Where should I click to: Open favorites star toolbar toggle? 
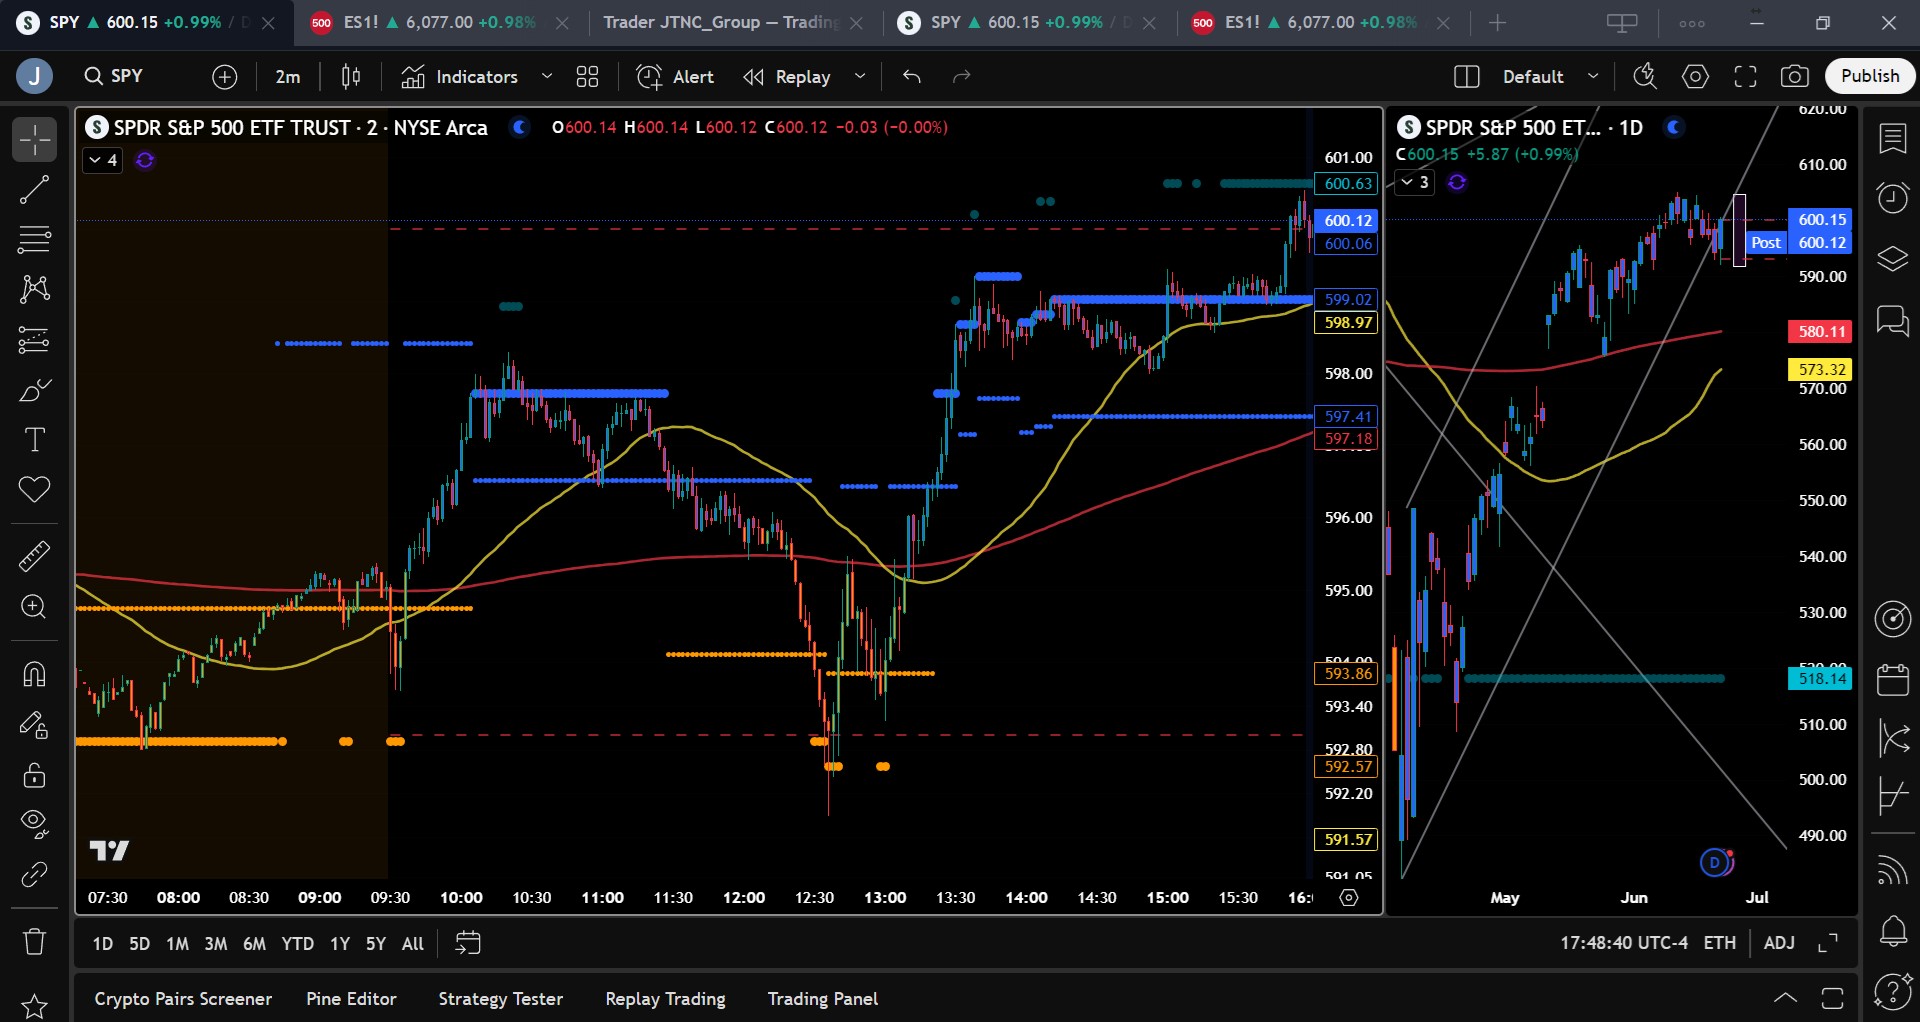(x=34, y=1005)
